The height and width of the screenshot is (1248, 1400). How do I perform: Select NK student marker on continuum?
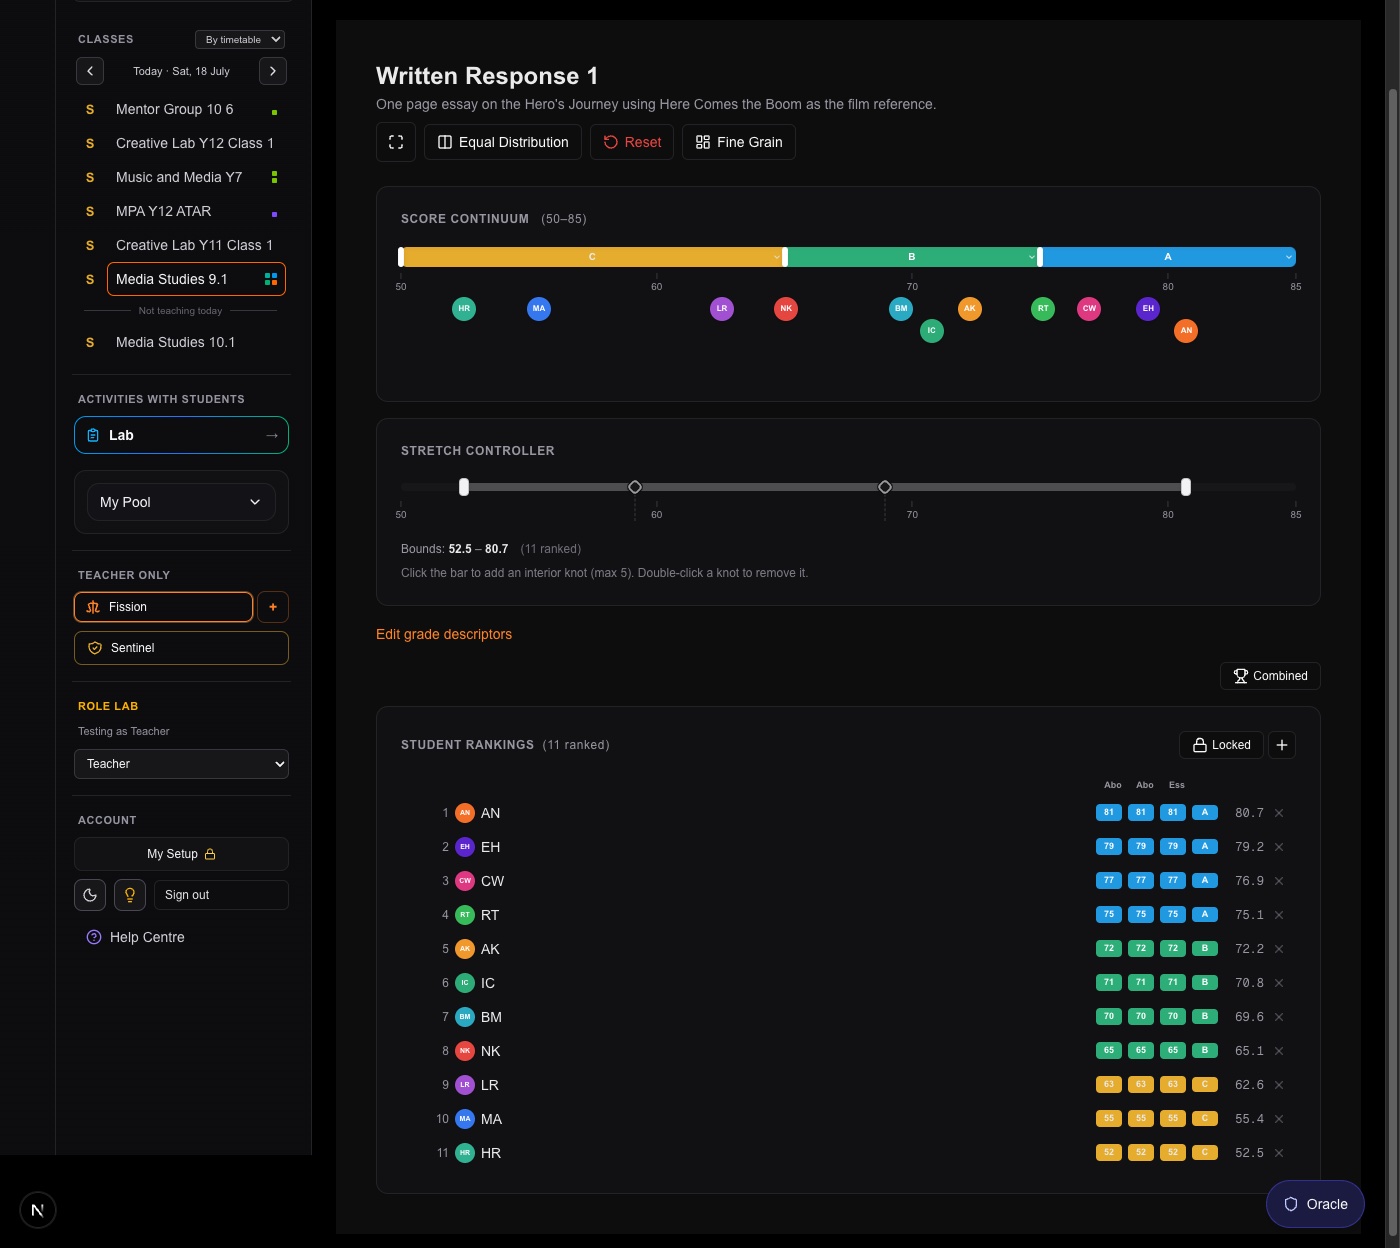pos(786,309)
